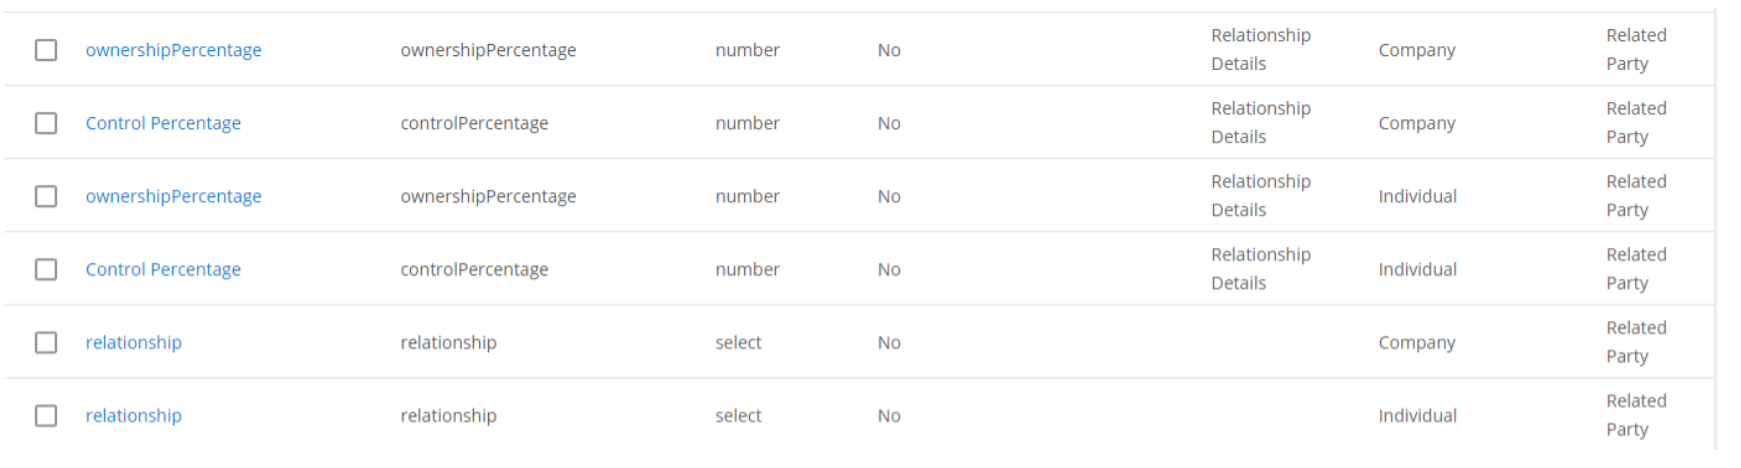Click the No cell in Individual ownershipPercentage row
This screenshot has height=468, width=1741.
pyautogui.click(x=889, y=196)
